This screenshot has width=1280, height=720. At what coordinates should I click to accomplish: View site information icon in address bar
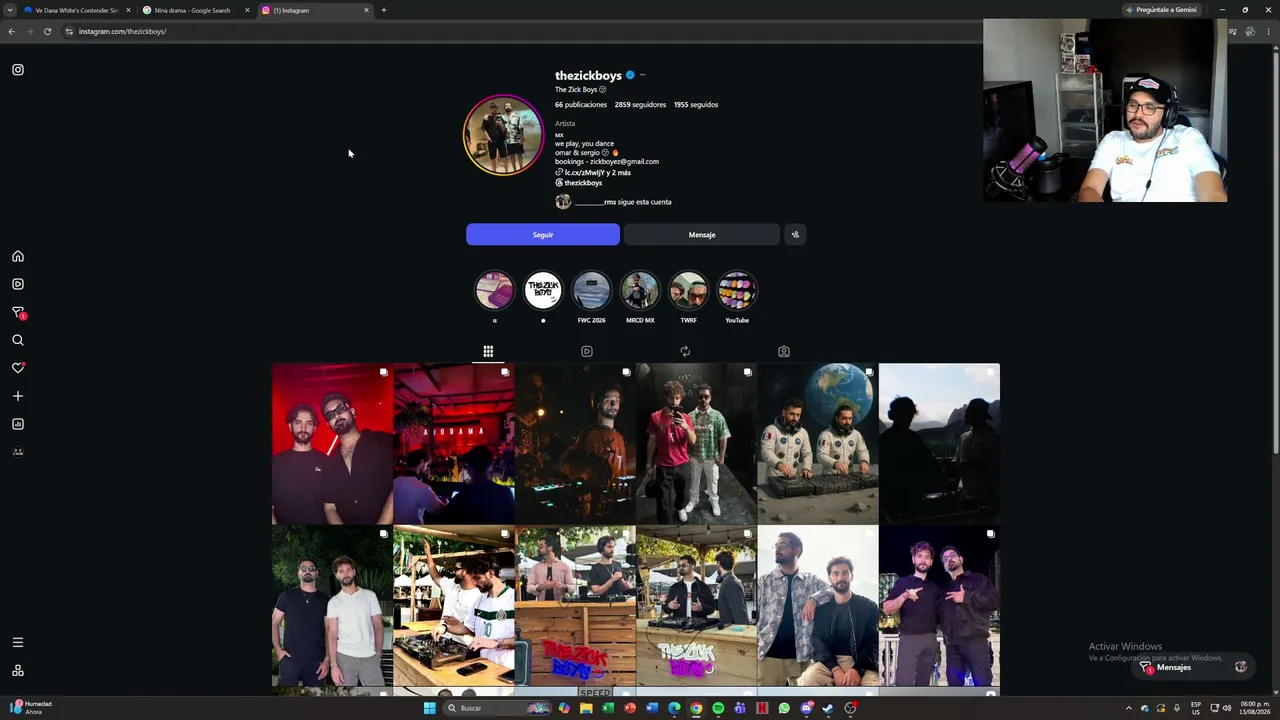click(x=68, y=31)
